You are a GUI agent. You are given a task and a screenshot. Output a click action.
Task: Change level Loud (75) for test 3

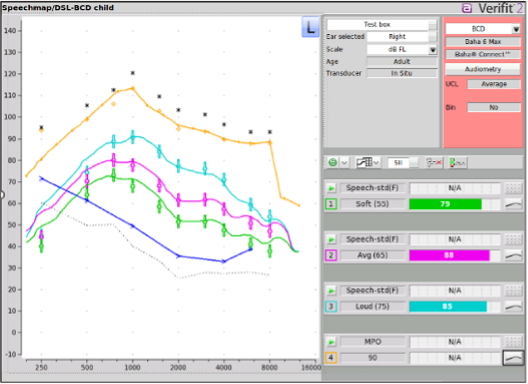tap(372, 307)
